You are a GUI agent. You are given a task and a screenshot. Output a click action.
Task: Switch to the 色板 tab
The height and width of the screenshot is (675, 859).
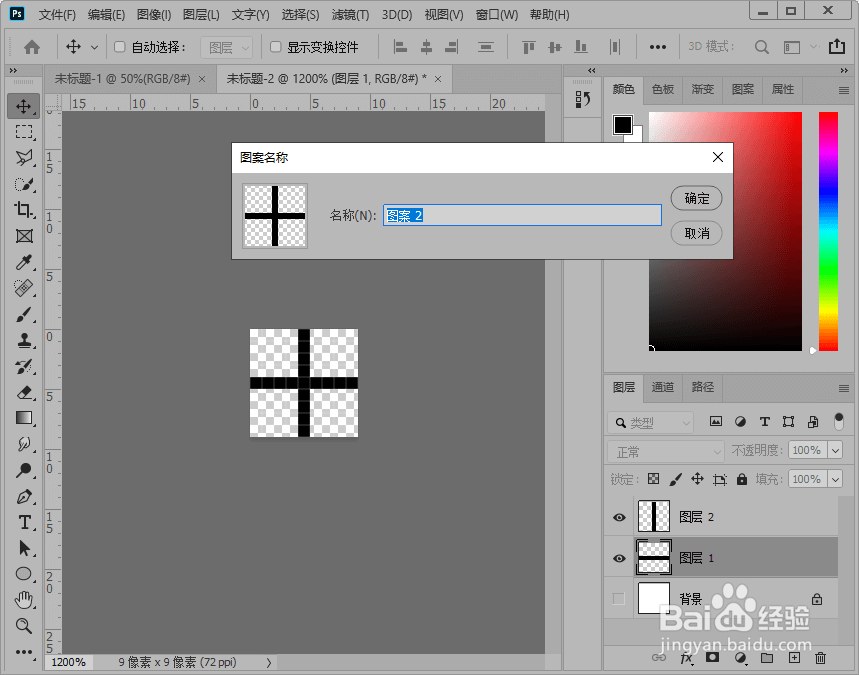click(663, 89)
